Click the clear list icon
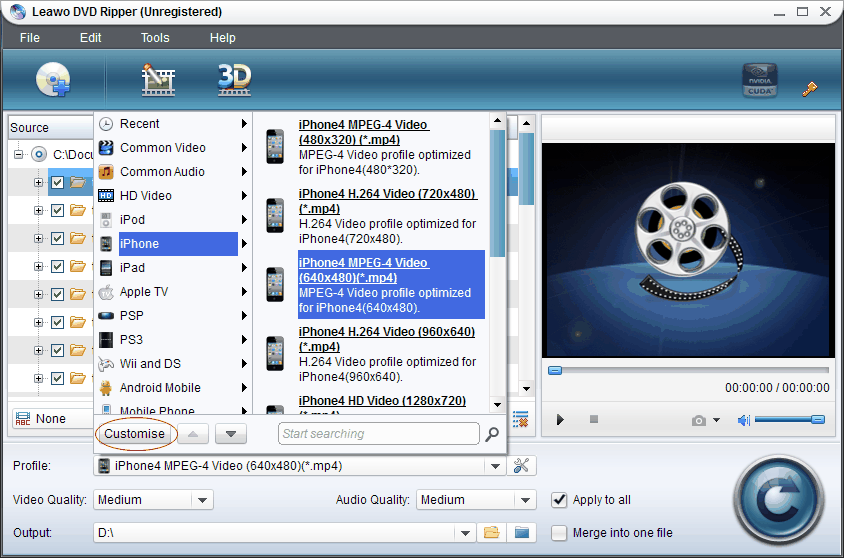 pos(520,419)
